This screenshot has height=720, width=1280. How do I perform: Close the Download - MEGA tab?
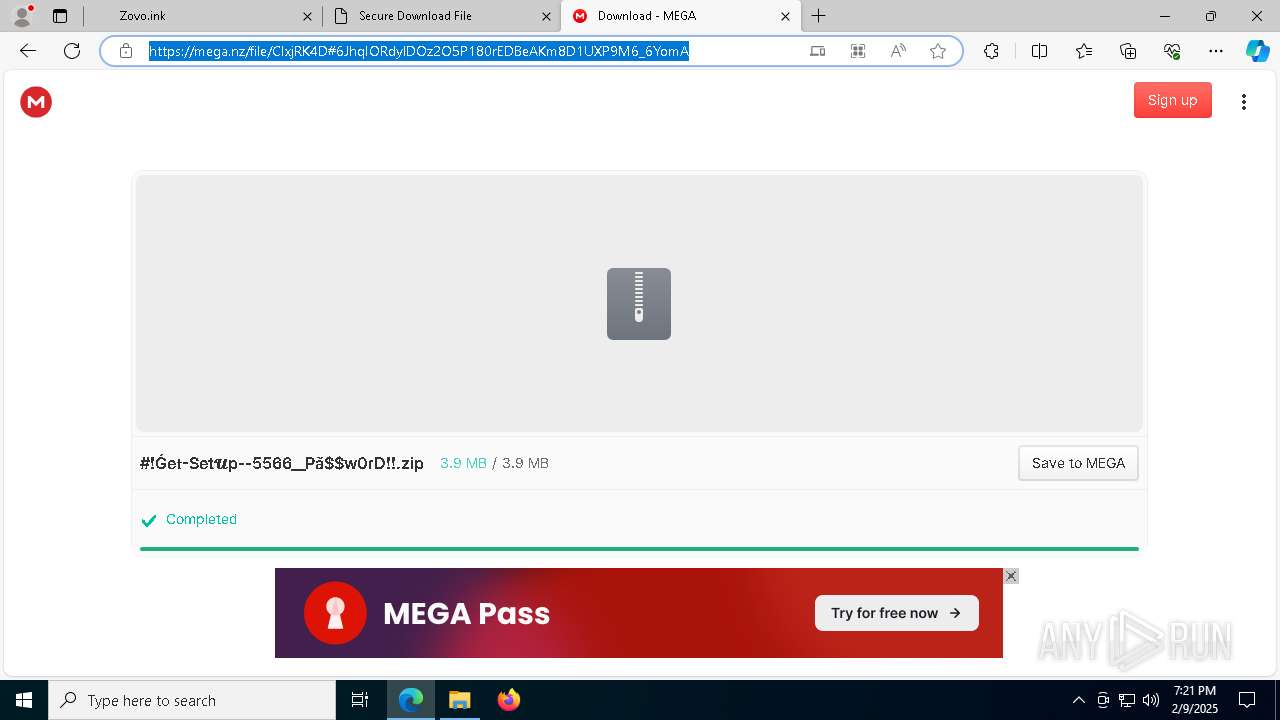click(785, 16)
